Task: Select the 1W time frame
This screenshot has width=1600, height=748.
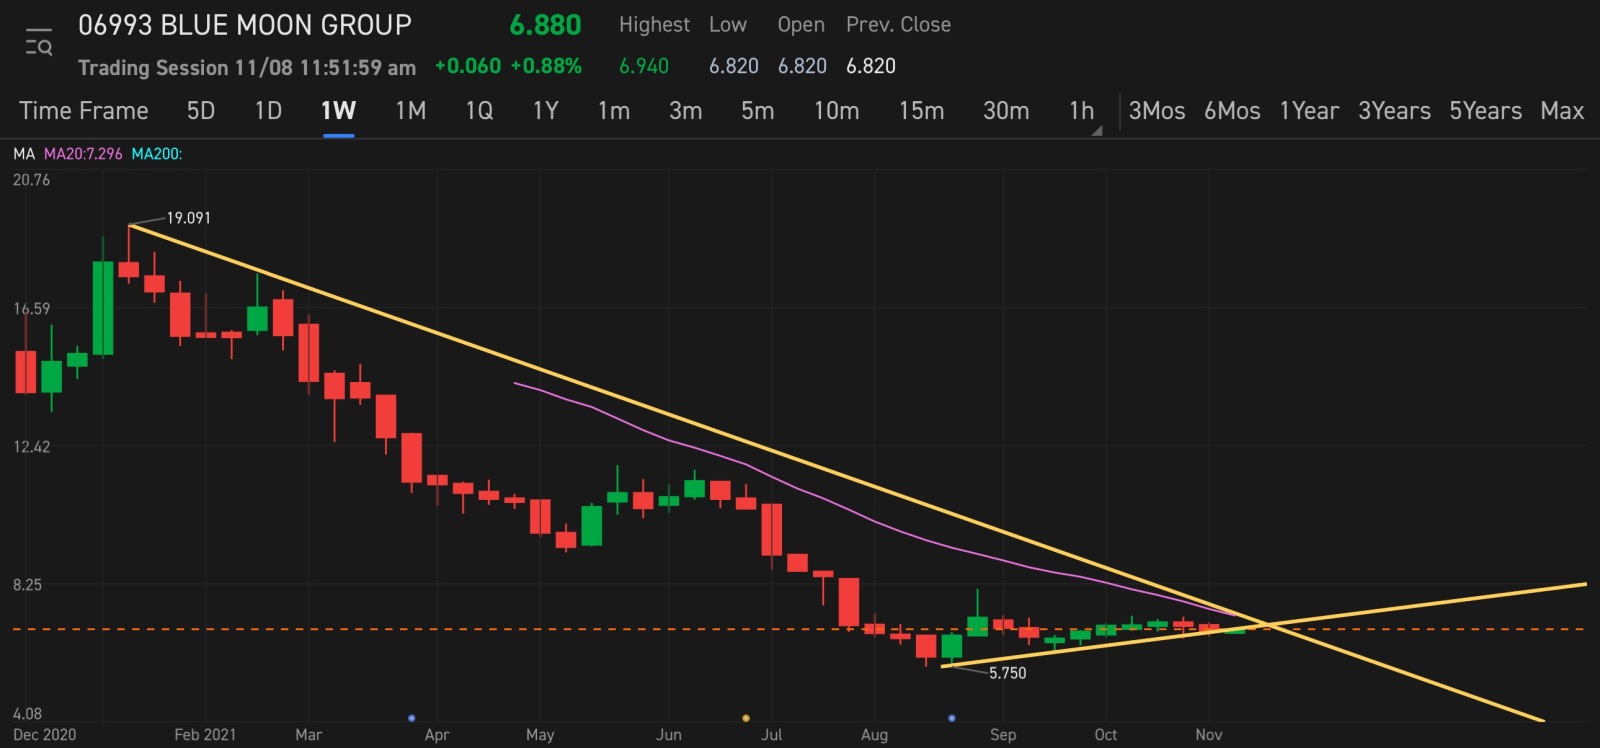Action: (338, 111)
